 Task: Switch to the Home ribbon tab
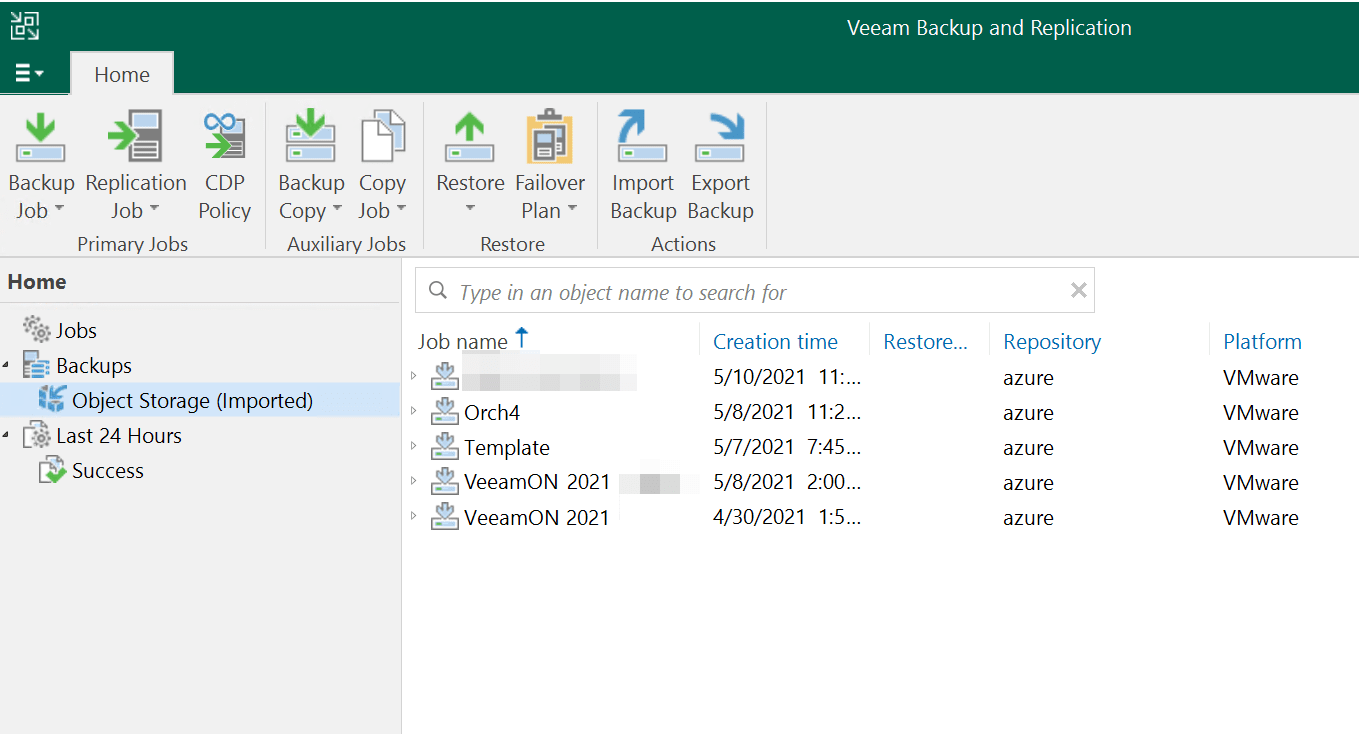(x=122, y=74)
